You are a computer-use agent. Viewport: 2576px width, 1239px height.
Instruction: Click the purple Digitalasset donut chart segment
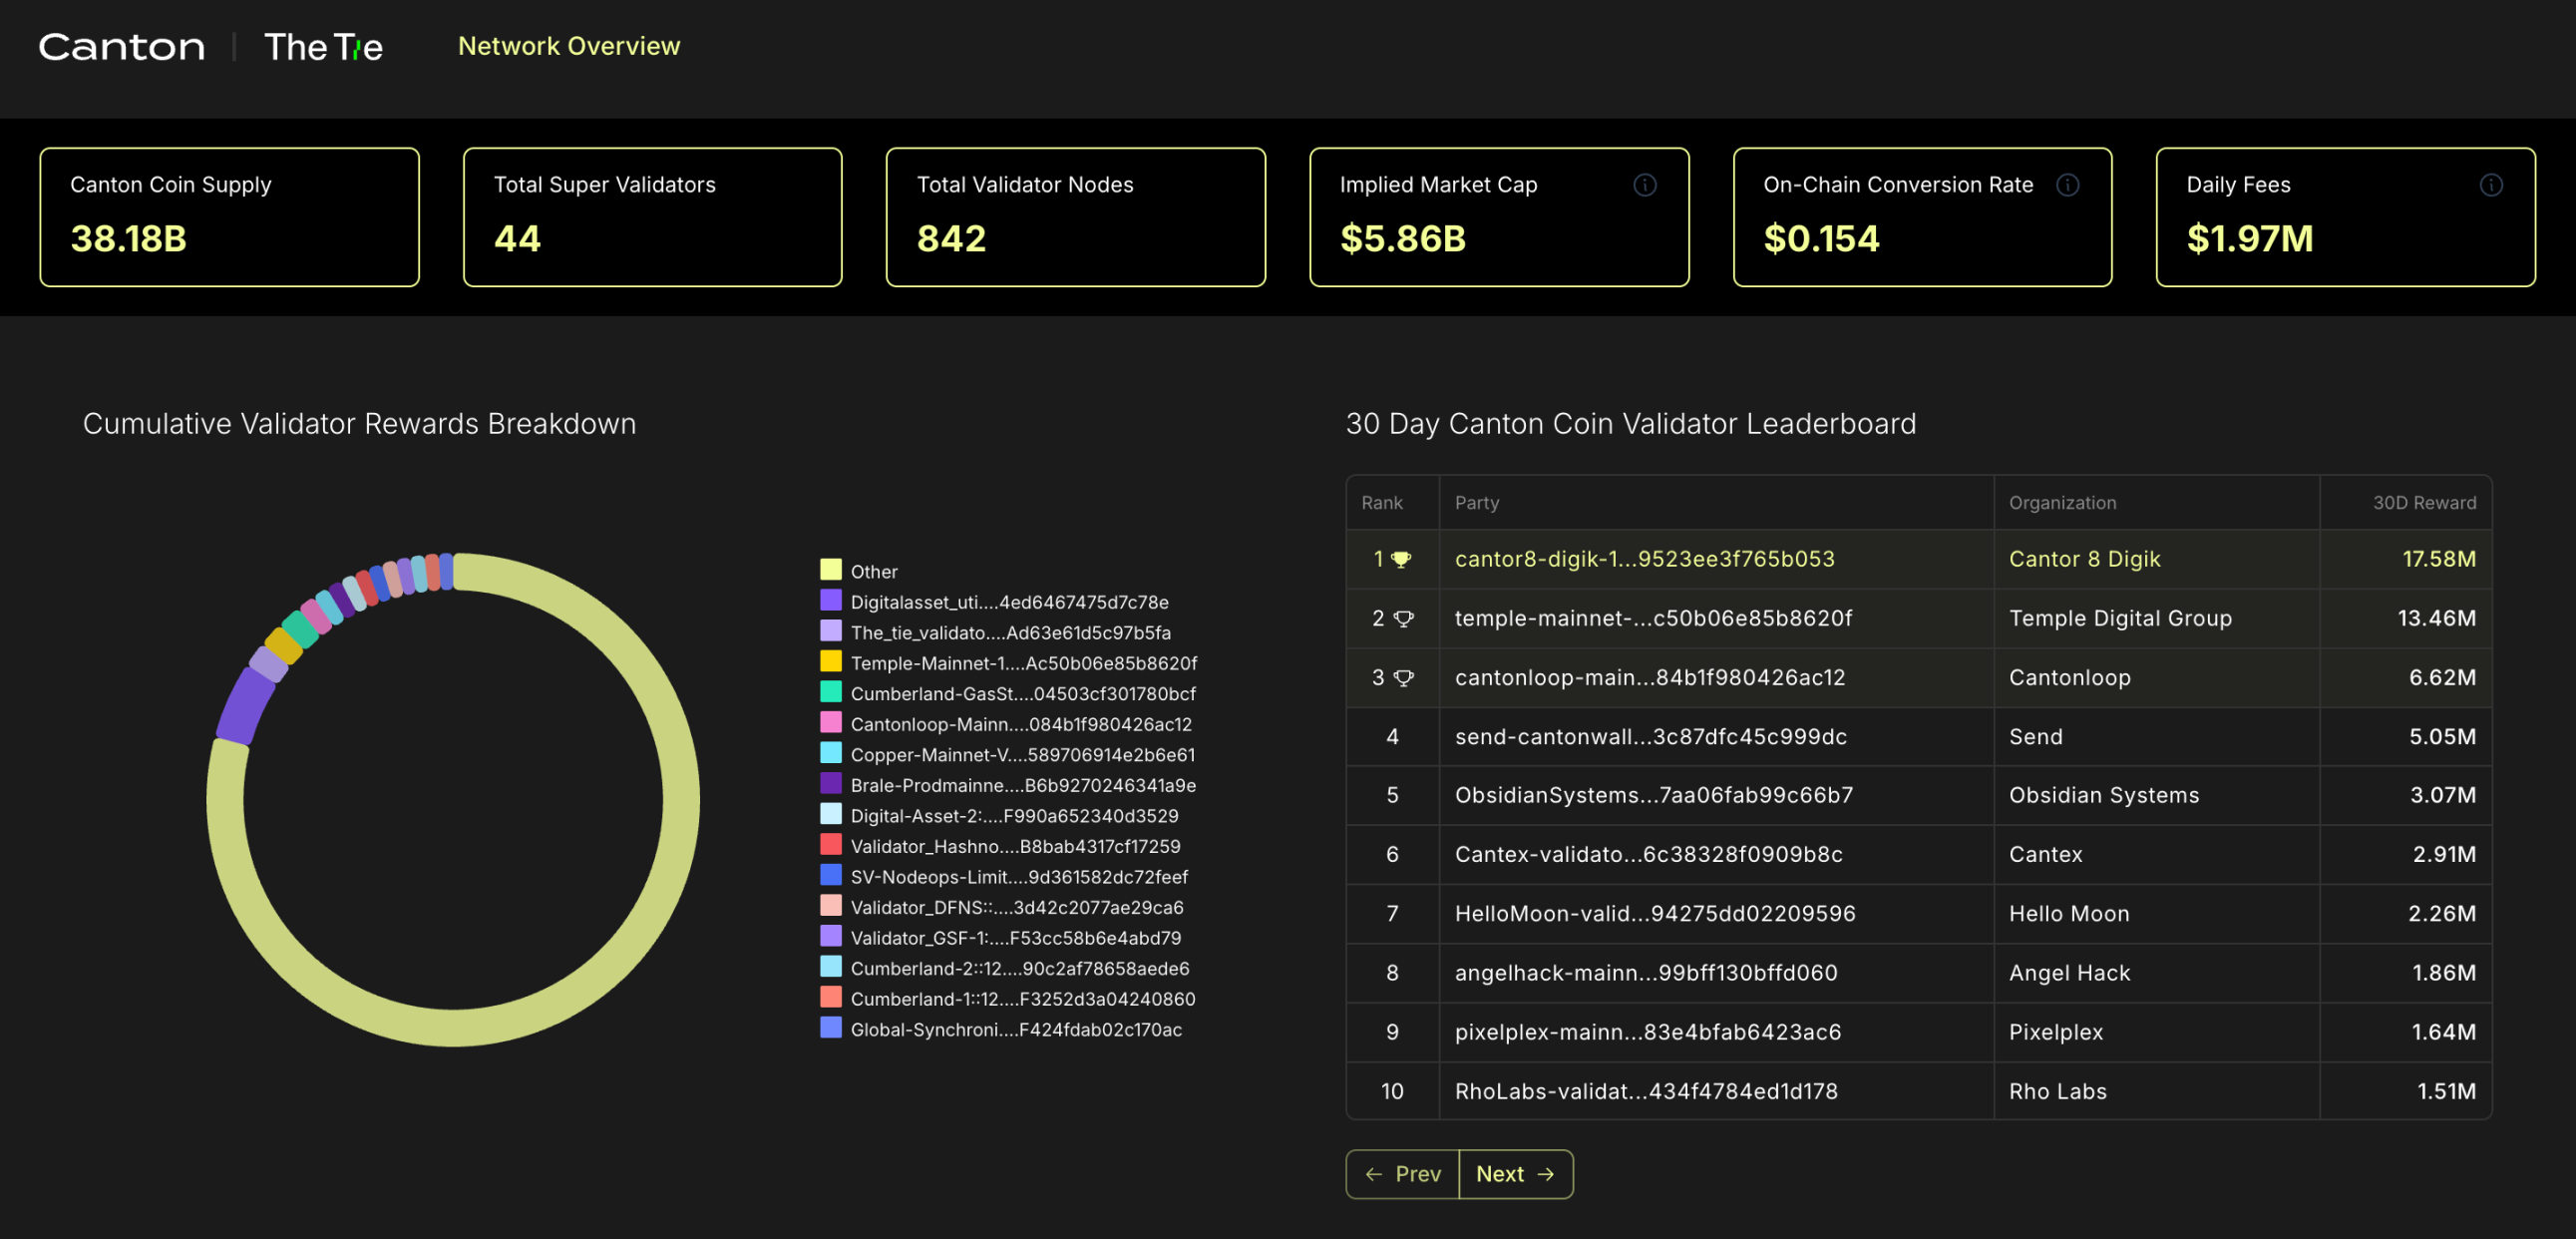(x=244, y=706)
